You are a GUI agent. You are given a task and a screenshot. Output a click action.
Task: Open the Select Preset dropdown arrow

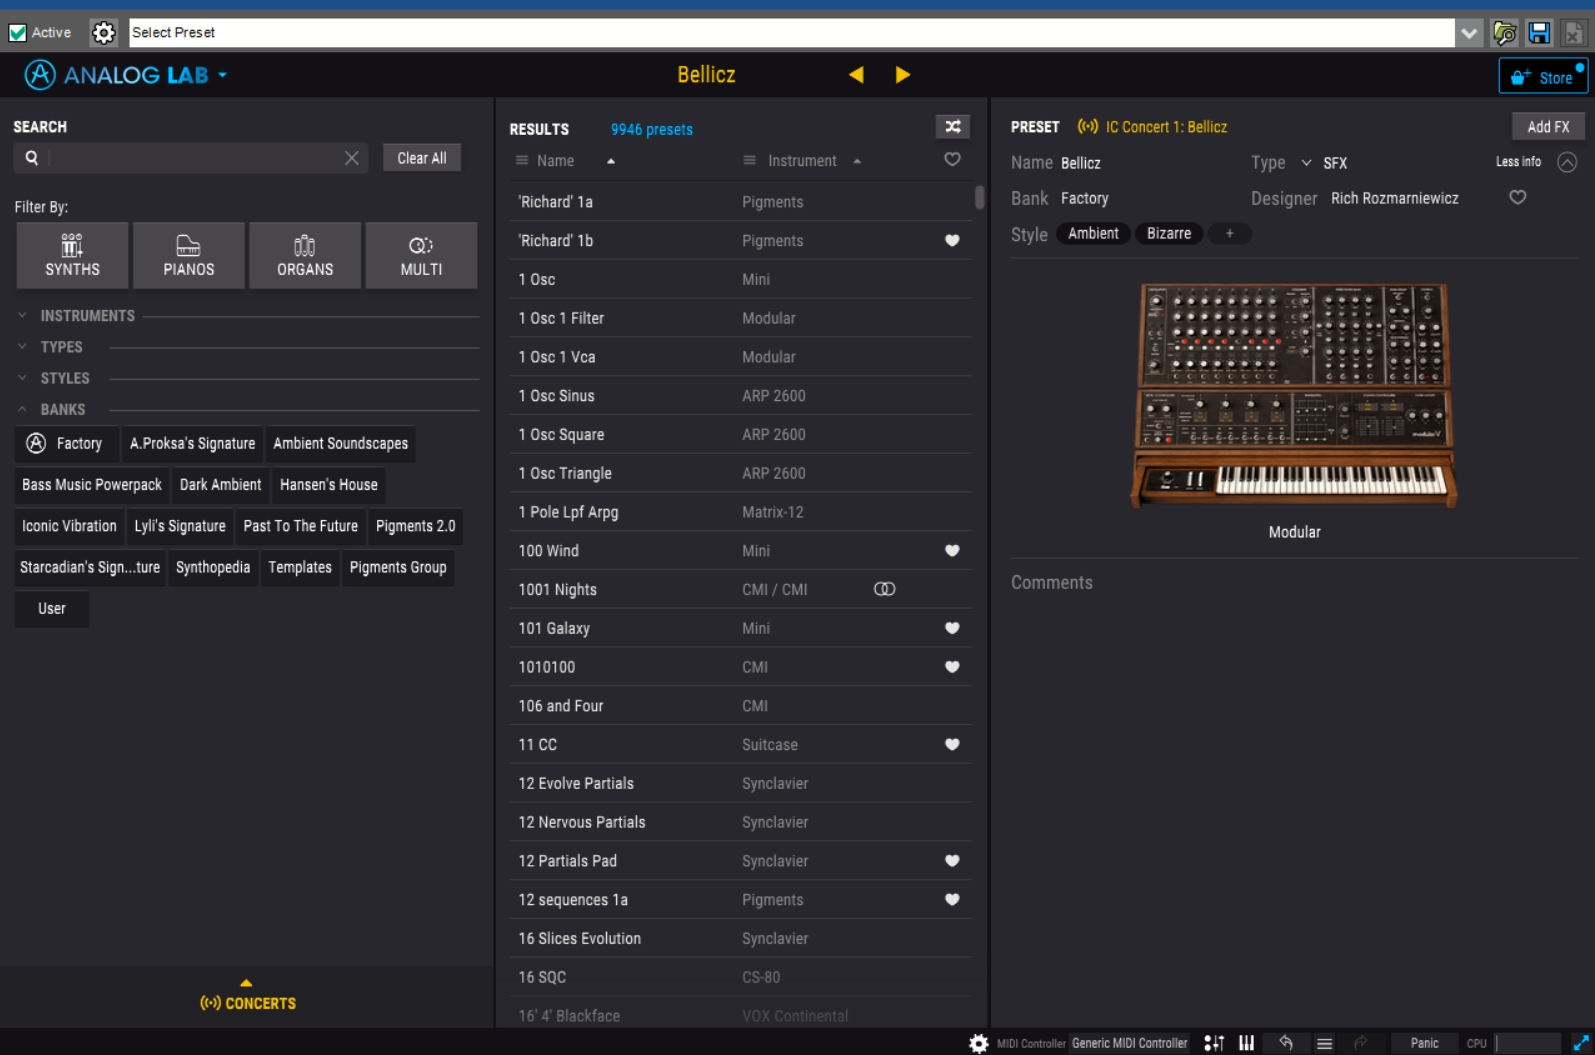tap(1469, 33)
